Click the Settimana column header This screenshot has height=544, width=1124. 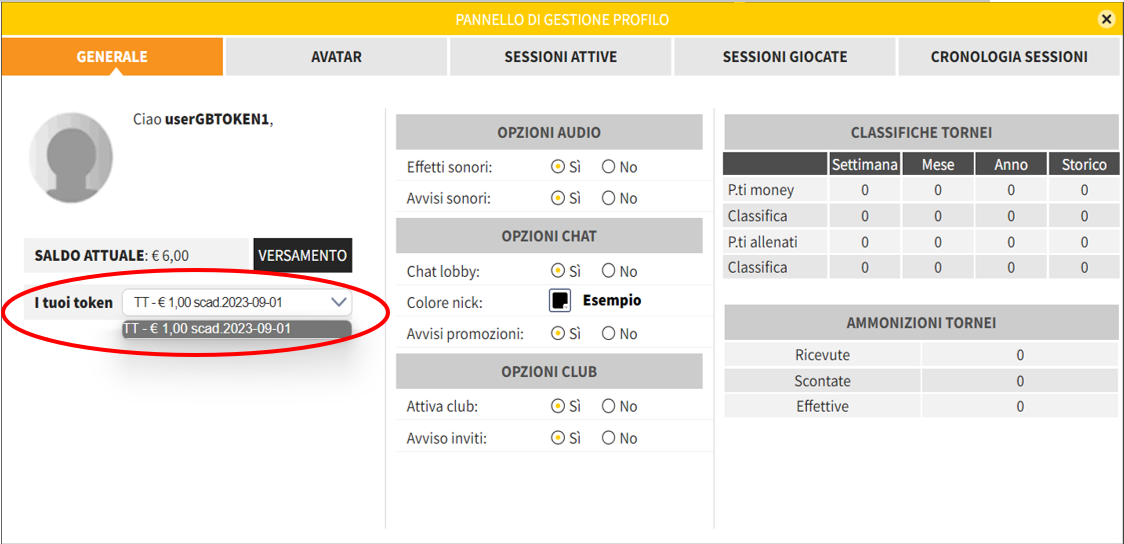[865, 164]
